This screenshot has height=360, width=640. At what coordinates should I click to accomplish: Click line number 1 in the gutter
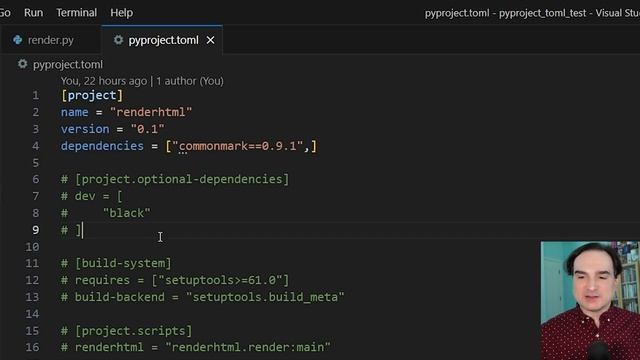(x=36, y=96)
